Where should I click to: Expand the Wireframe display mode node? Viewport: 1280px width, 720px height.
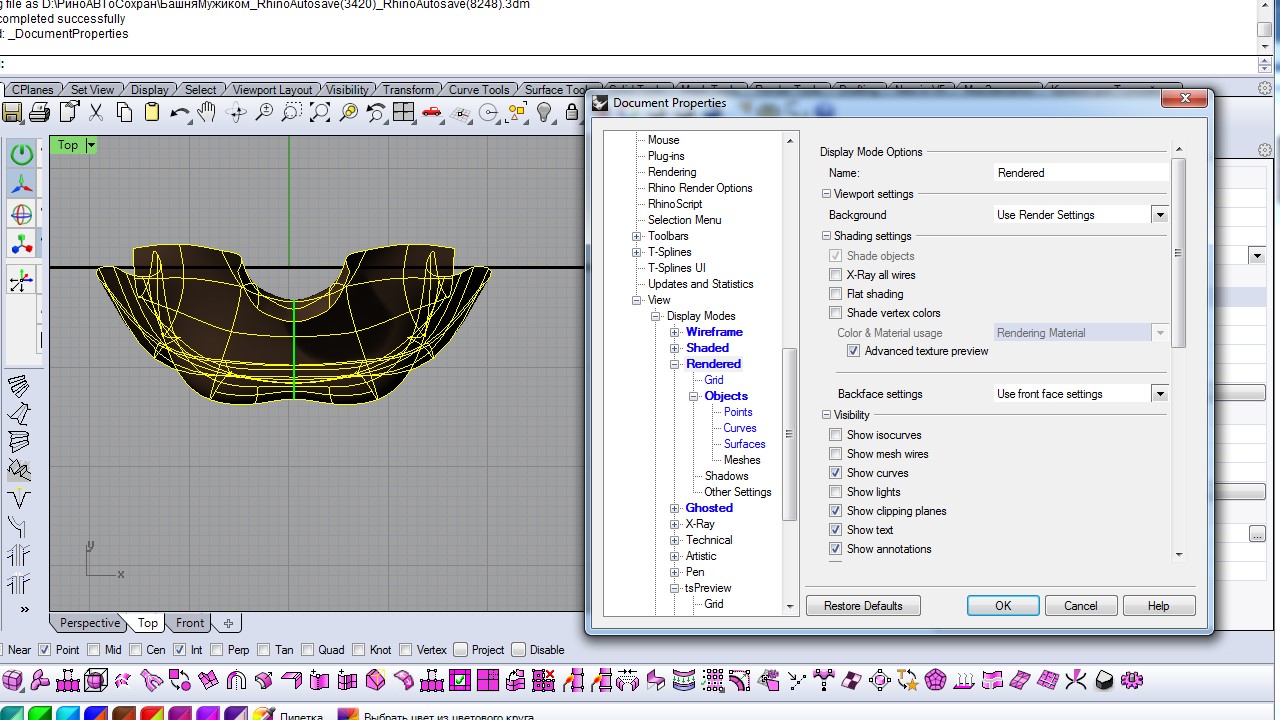point(675,332)
